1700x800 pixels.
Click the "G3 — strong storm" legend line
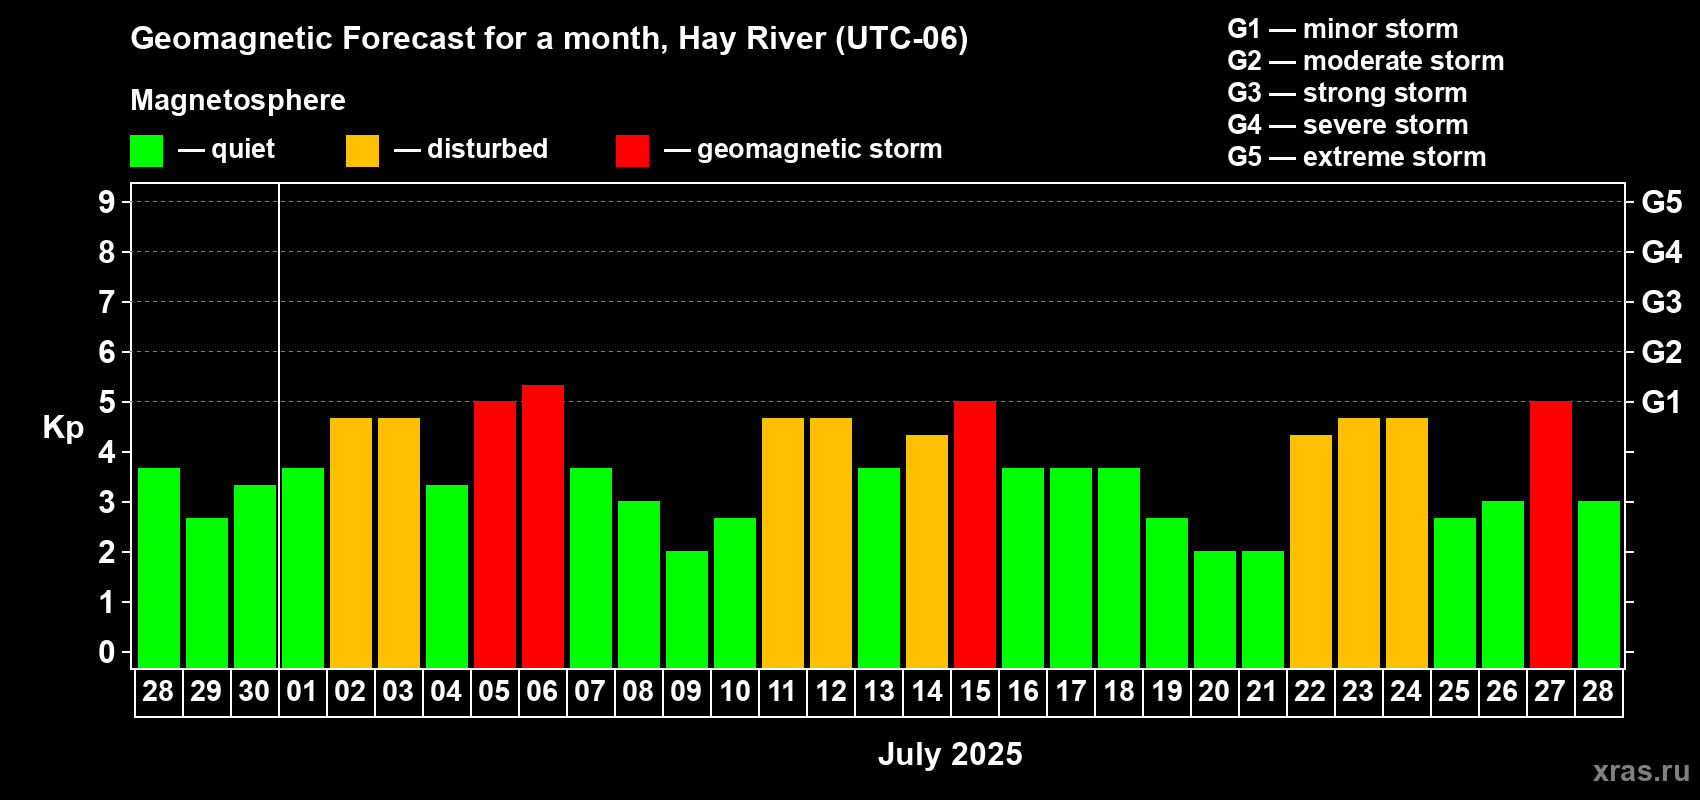click(x=1347, y=93)
